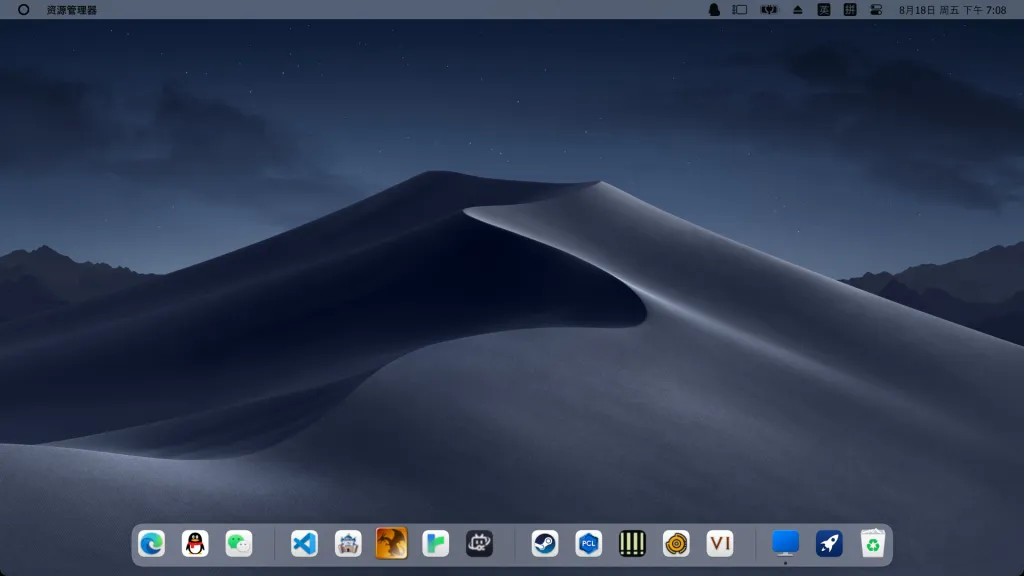Viewport: 1024px width, 576px height.
Task: Click the blue monitor icon in dock
Action: 785,543
